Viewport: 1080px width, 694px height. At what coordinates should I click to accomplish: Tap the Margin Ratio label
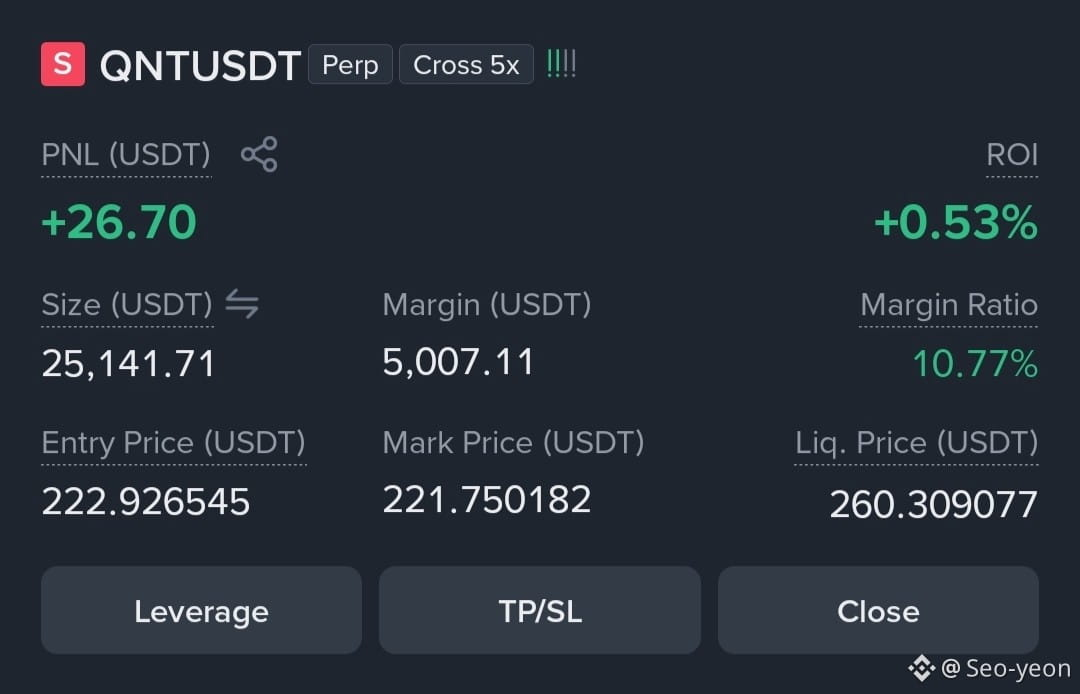coord(948,304)
